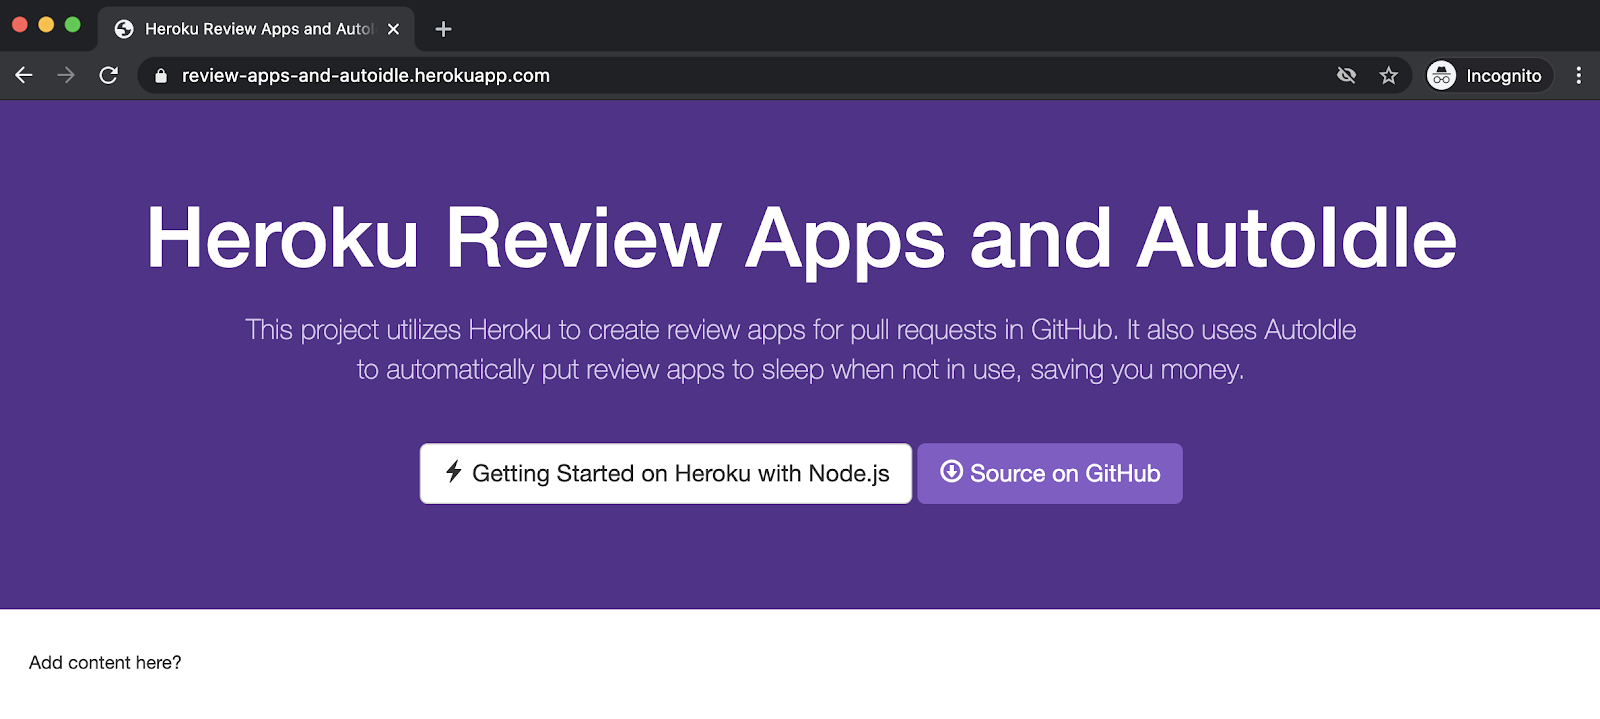Click the "Add content here?" text
The width and height of the screenshot is (1600, 719).
click(105, 663)
